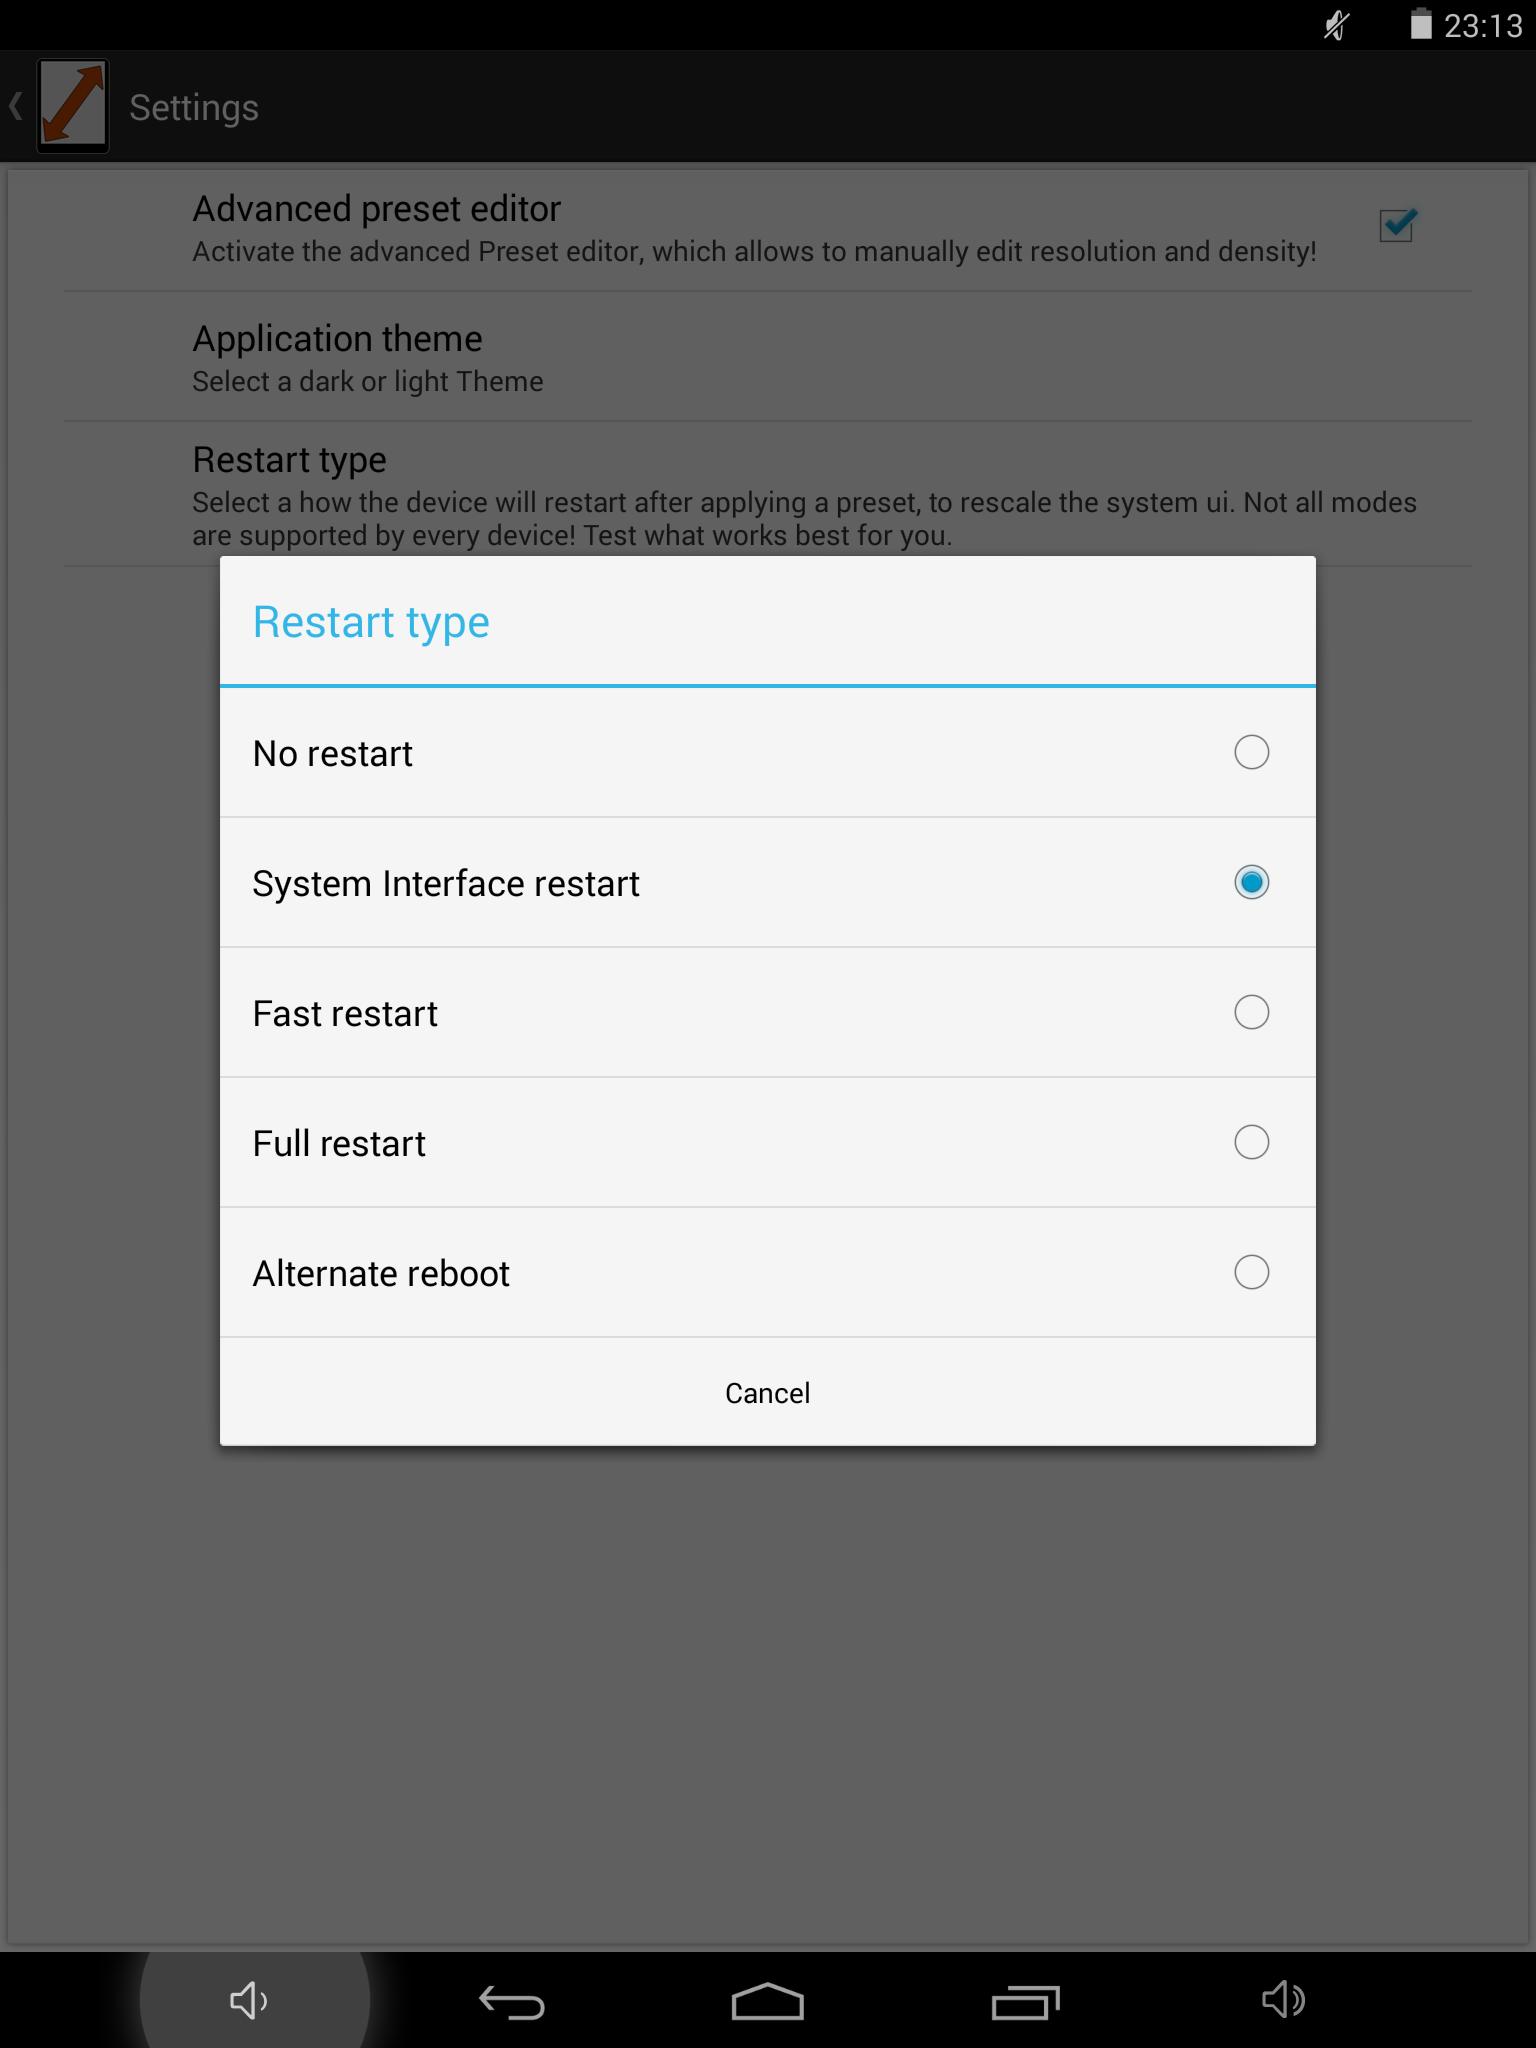The image size is (1536, 2048).
Task: Open the recent apps icon
Action: (1025, 2002)
